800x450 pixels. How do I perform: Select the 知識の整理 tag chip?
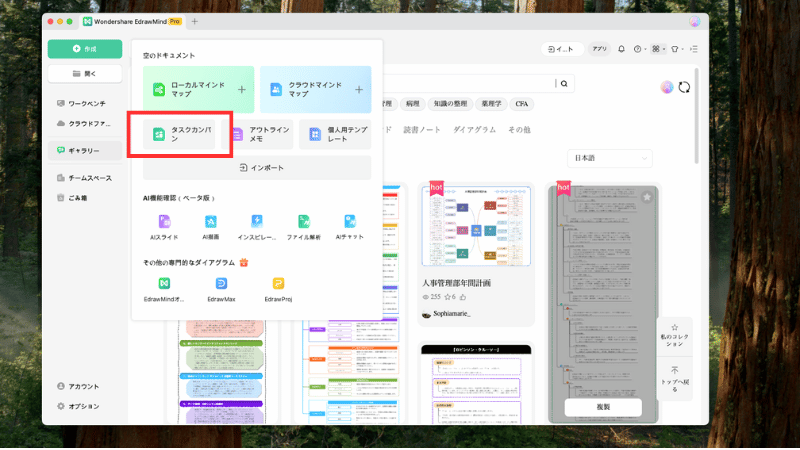pyautogui.click(x=450, y=104)
